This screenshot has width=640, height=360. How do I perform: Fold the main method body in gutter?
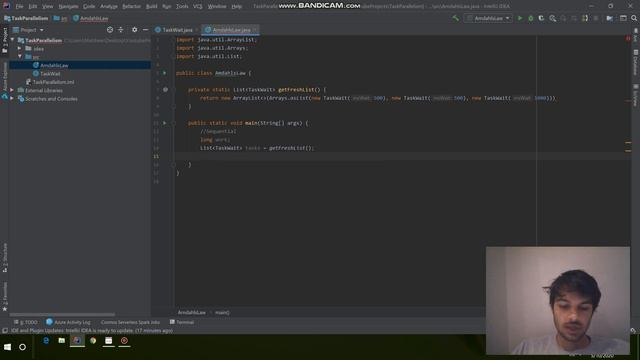[174, 123]
